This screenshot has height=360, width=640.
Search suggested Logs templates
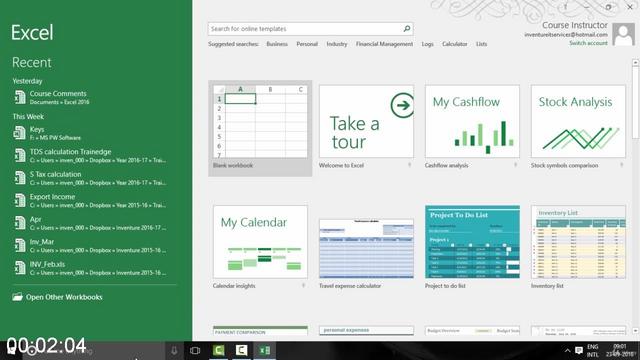coord(427,44)
